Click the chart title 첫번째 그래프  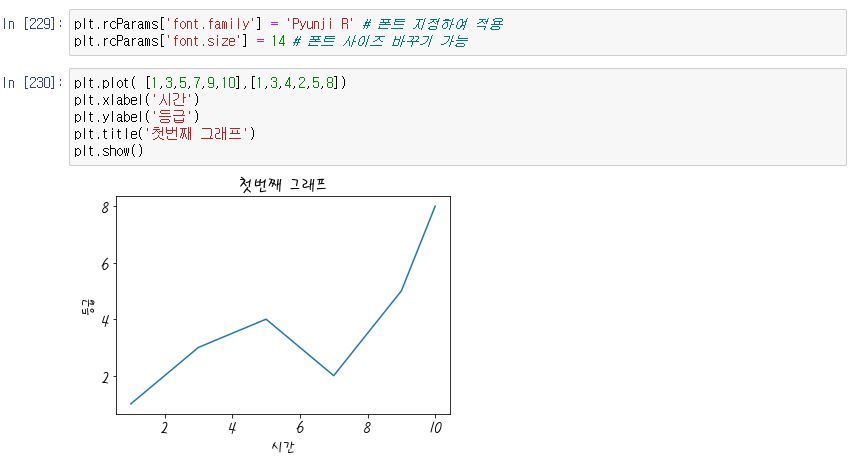coord(283,185)
